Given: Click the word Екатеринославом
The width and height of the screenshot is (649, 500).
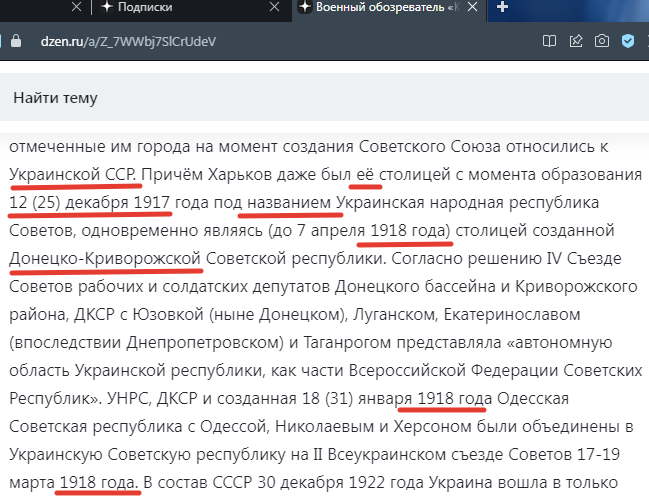Looking at the screenshot, I should [x=512, y=315].
